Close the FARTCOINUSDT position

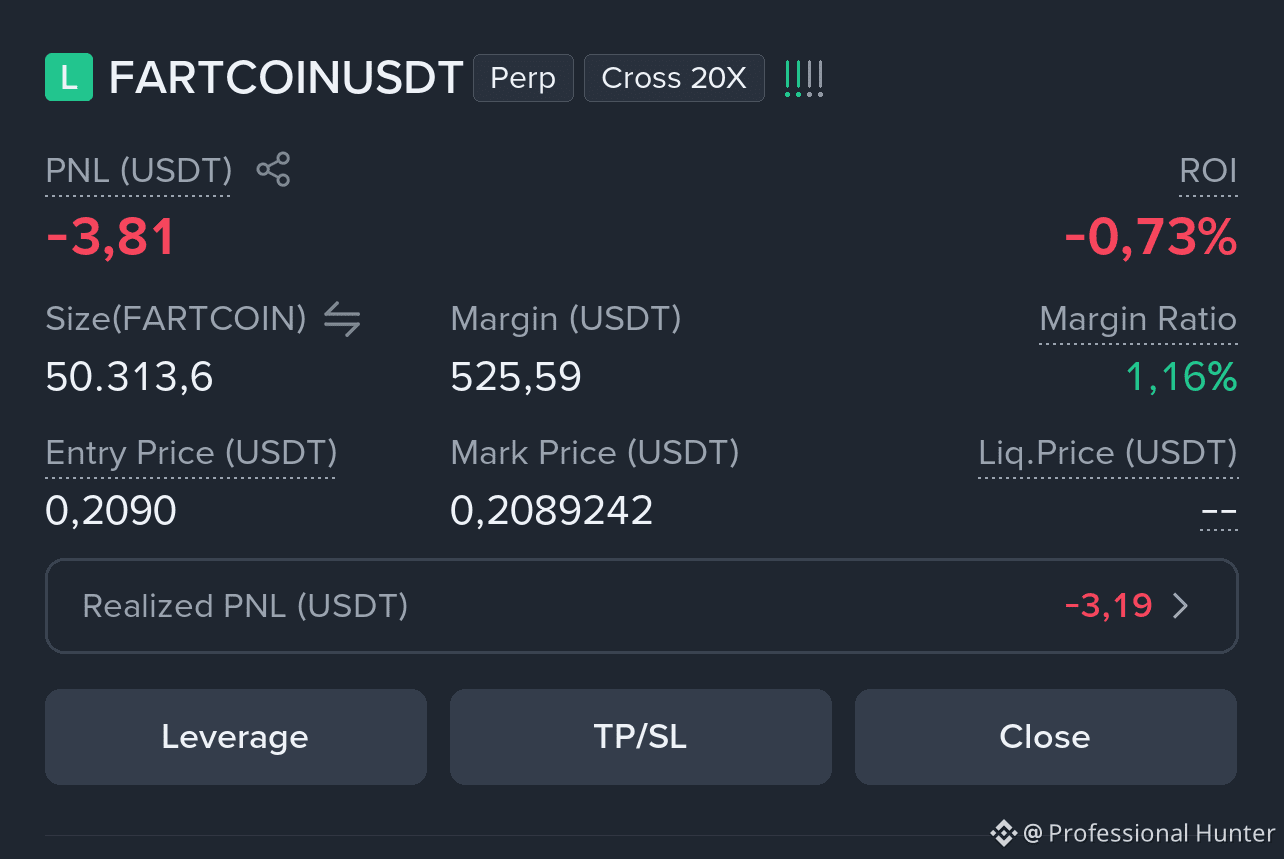1046,737
